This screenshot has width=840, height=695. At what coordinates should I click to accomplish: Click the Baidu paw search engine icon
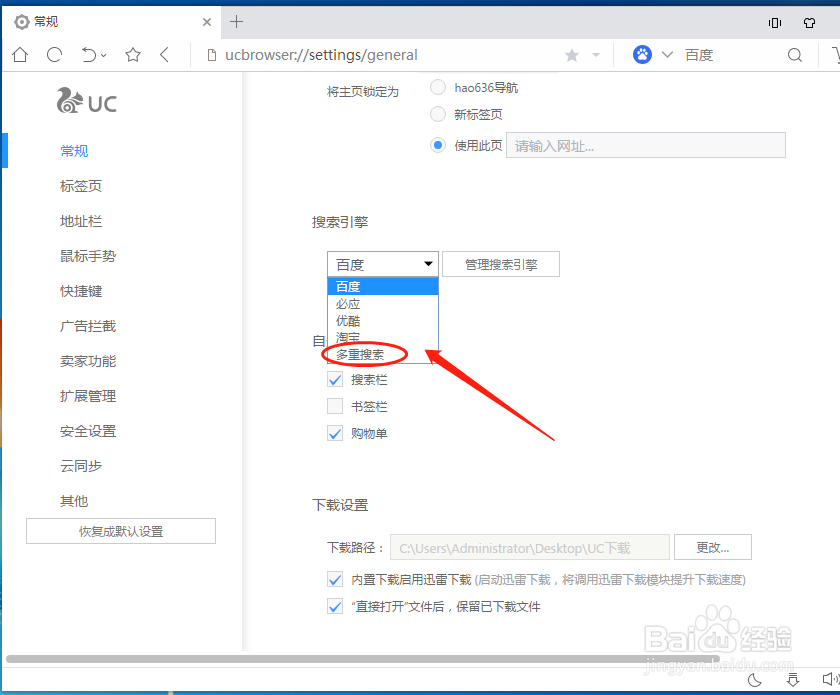(x=641, y=54)
